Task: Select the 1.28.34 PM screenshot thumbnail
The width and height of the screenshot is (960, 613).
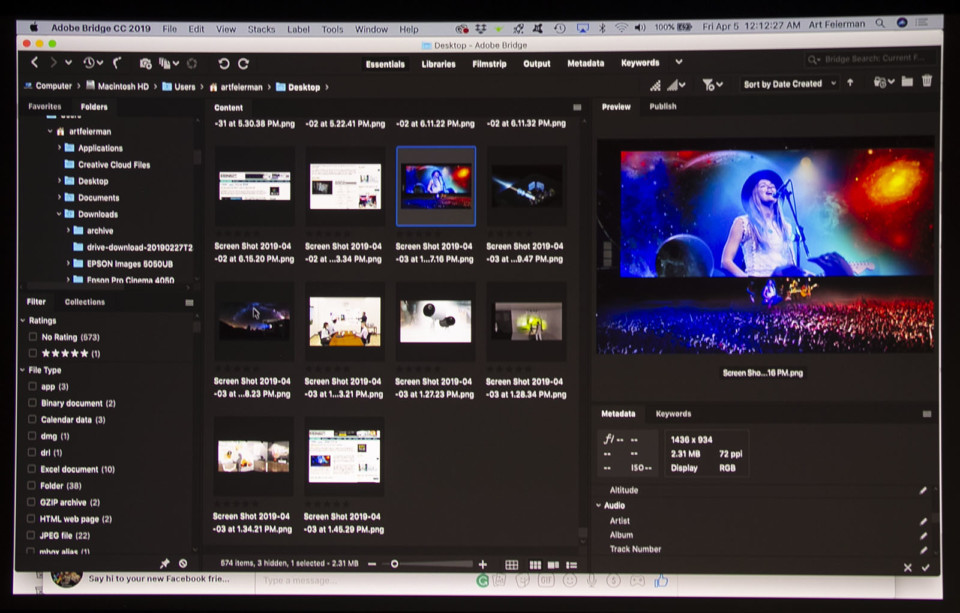Action: pyautogui.click(x=527, y=322)
